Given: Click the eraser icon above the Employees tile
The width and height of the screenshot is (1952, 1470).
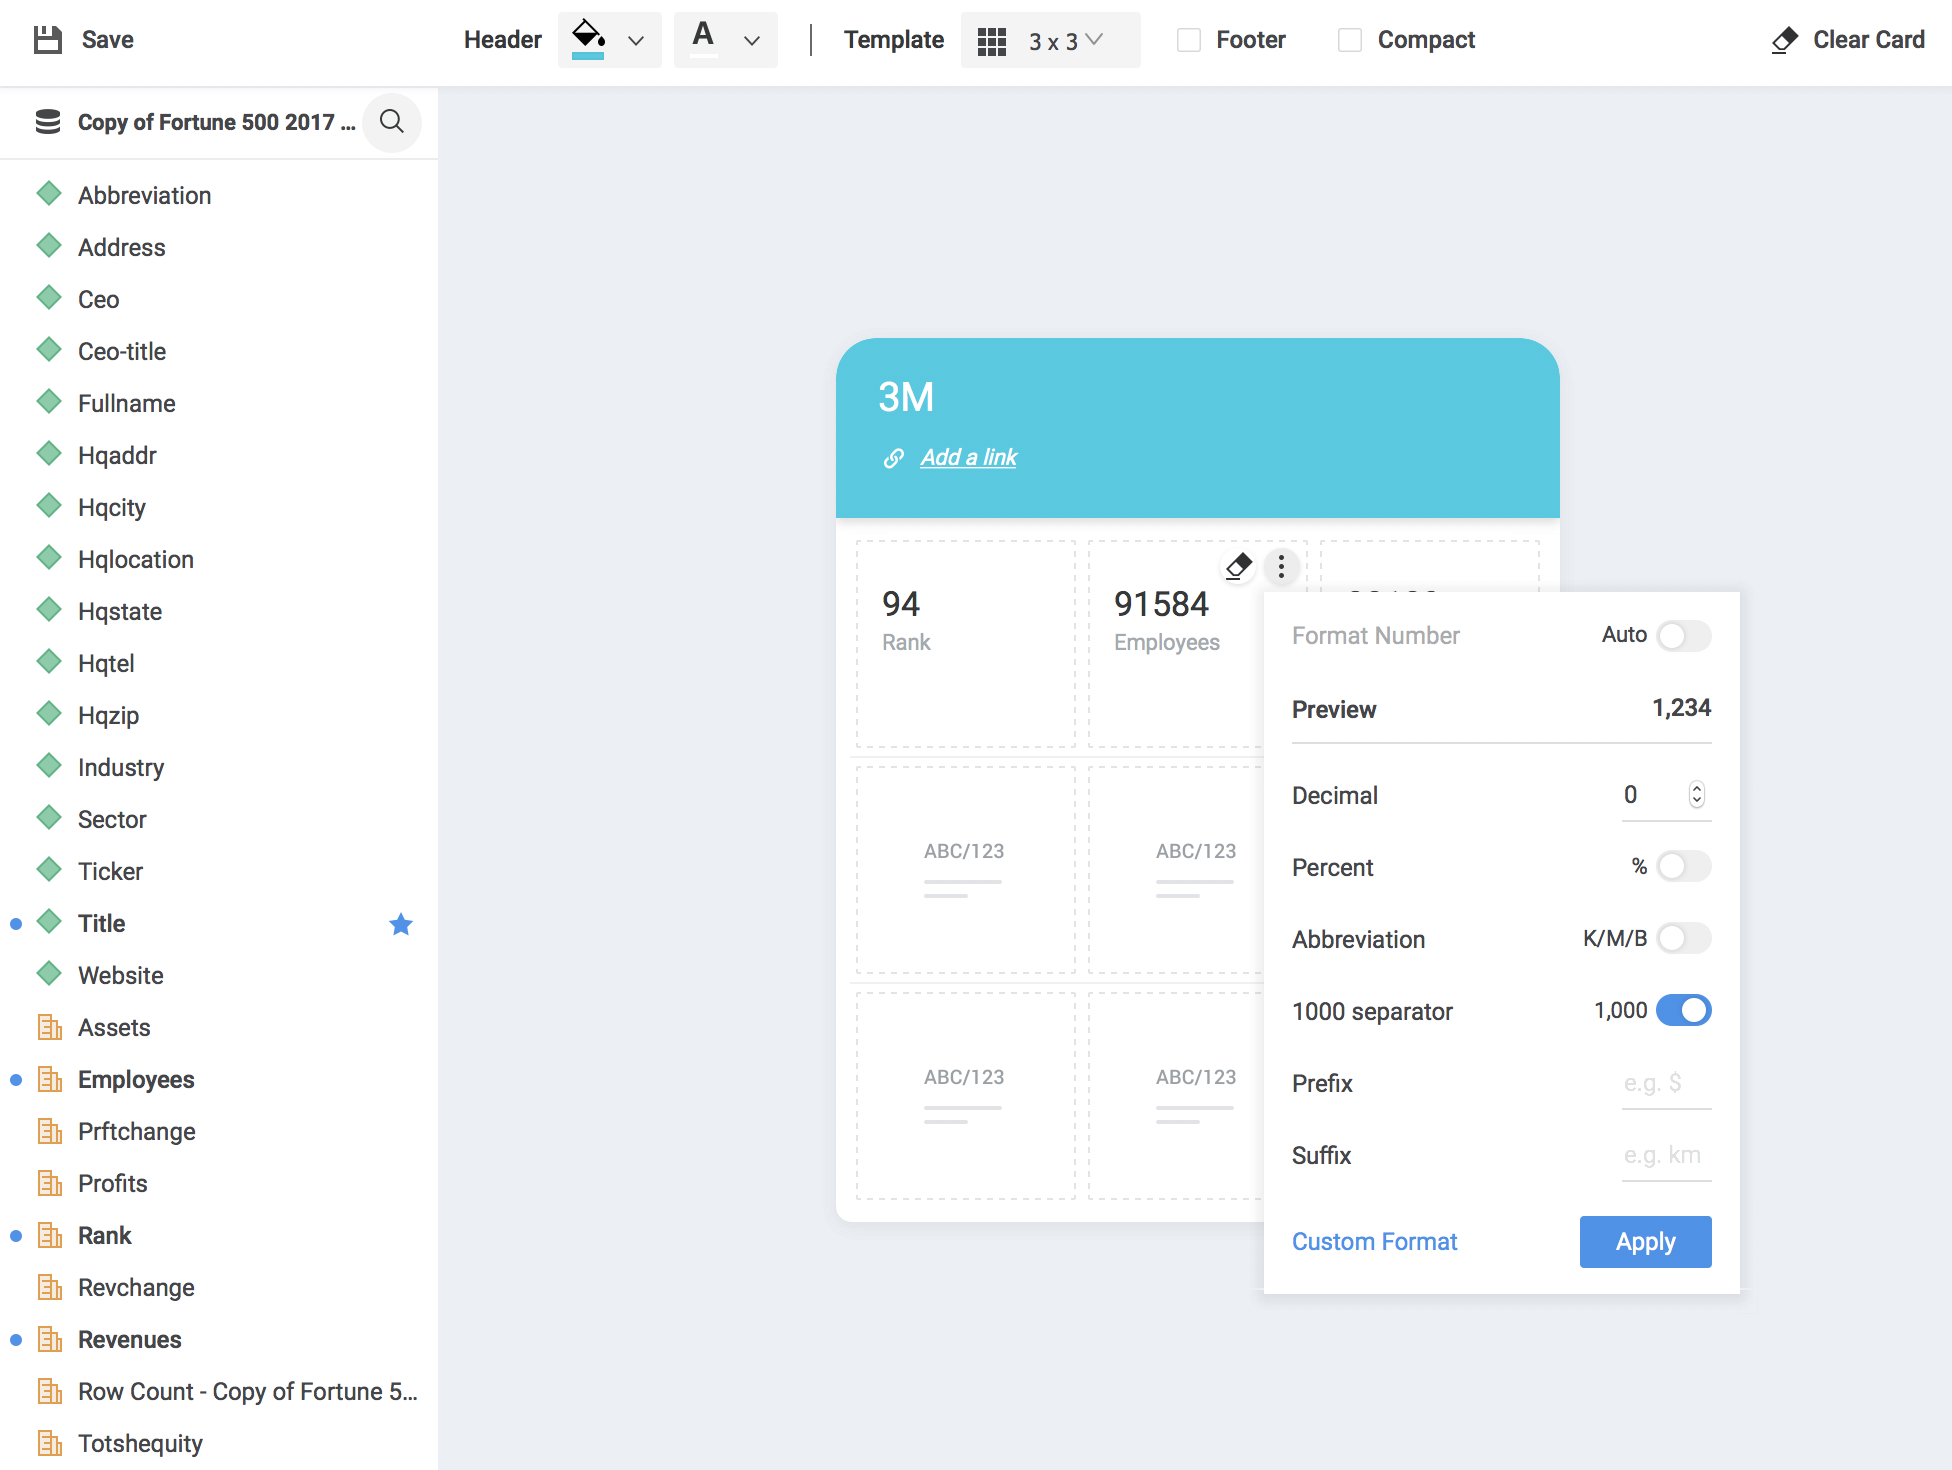Looking at the screenshot, I should point(1237,565).
